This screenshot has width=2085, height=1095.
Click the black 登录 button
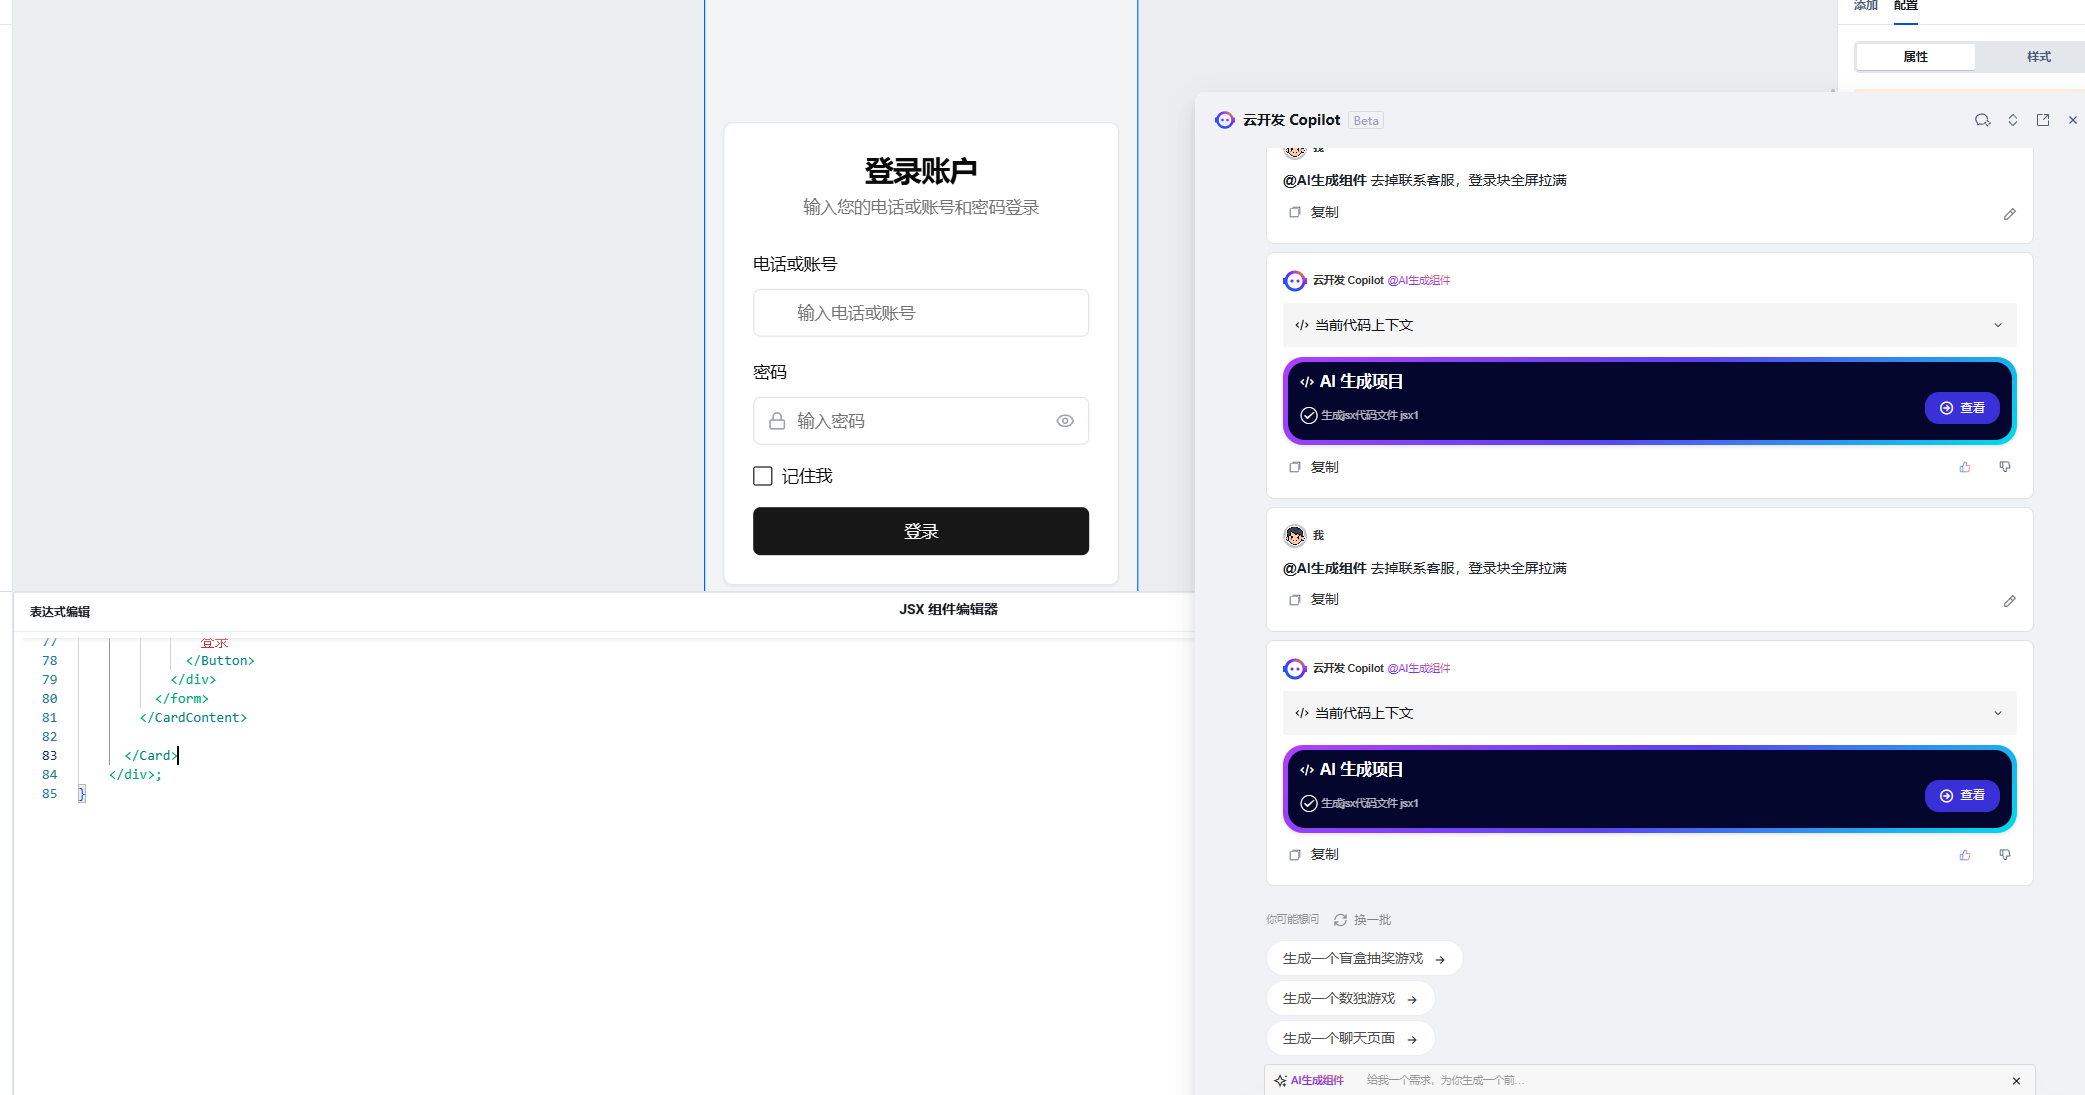pos(920,531)
